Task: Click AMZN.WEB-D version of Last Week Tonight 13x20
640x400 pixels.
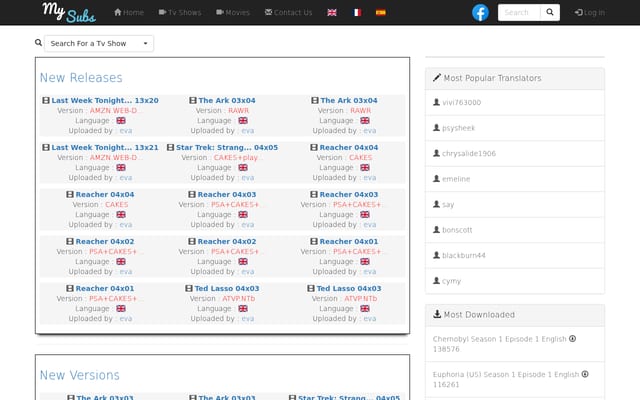Action: [116, 111]
